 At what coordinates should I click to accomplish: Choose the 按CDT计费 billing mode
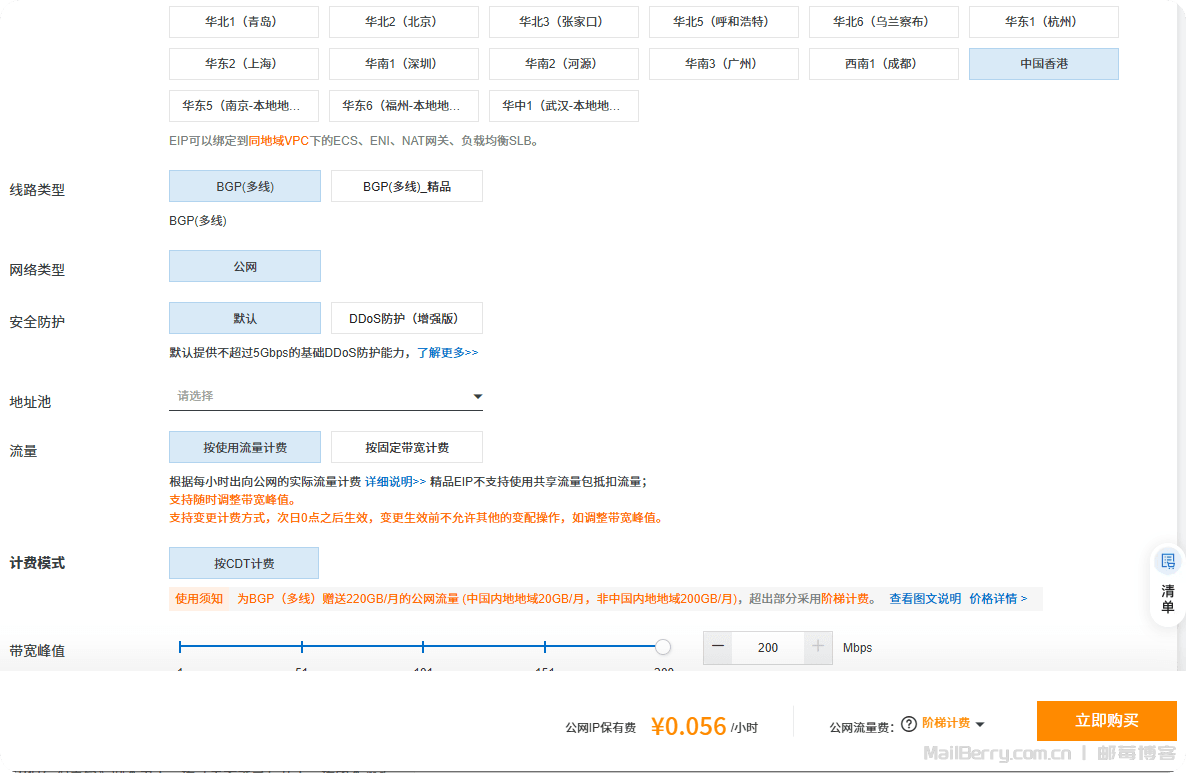click(244, 563)
